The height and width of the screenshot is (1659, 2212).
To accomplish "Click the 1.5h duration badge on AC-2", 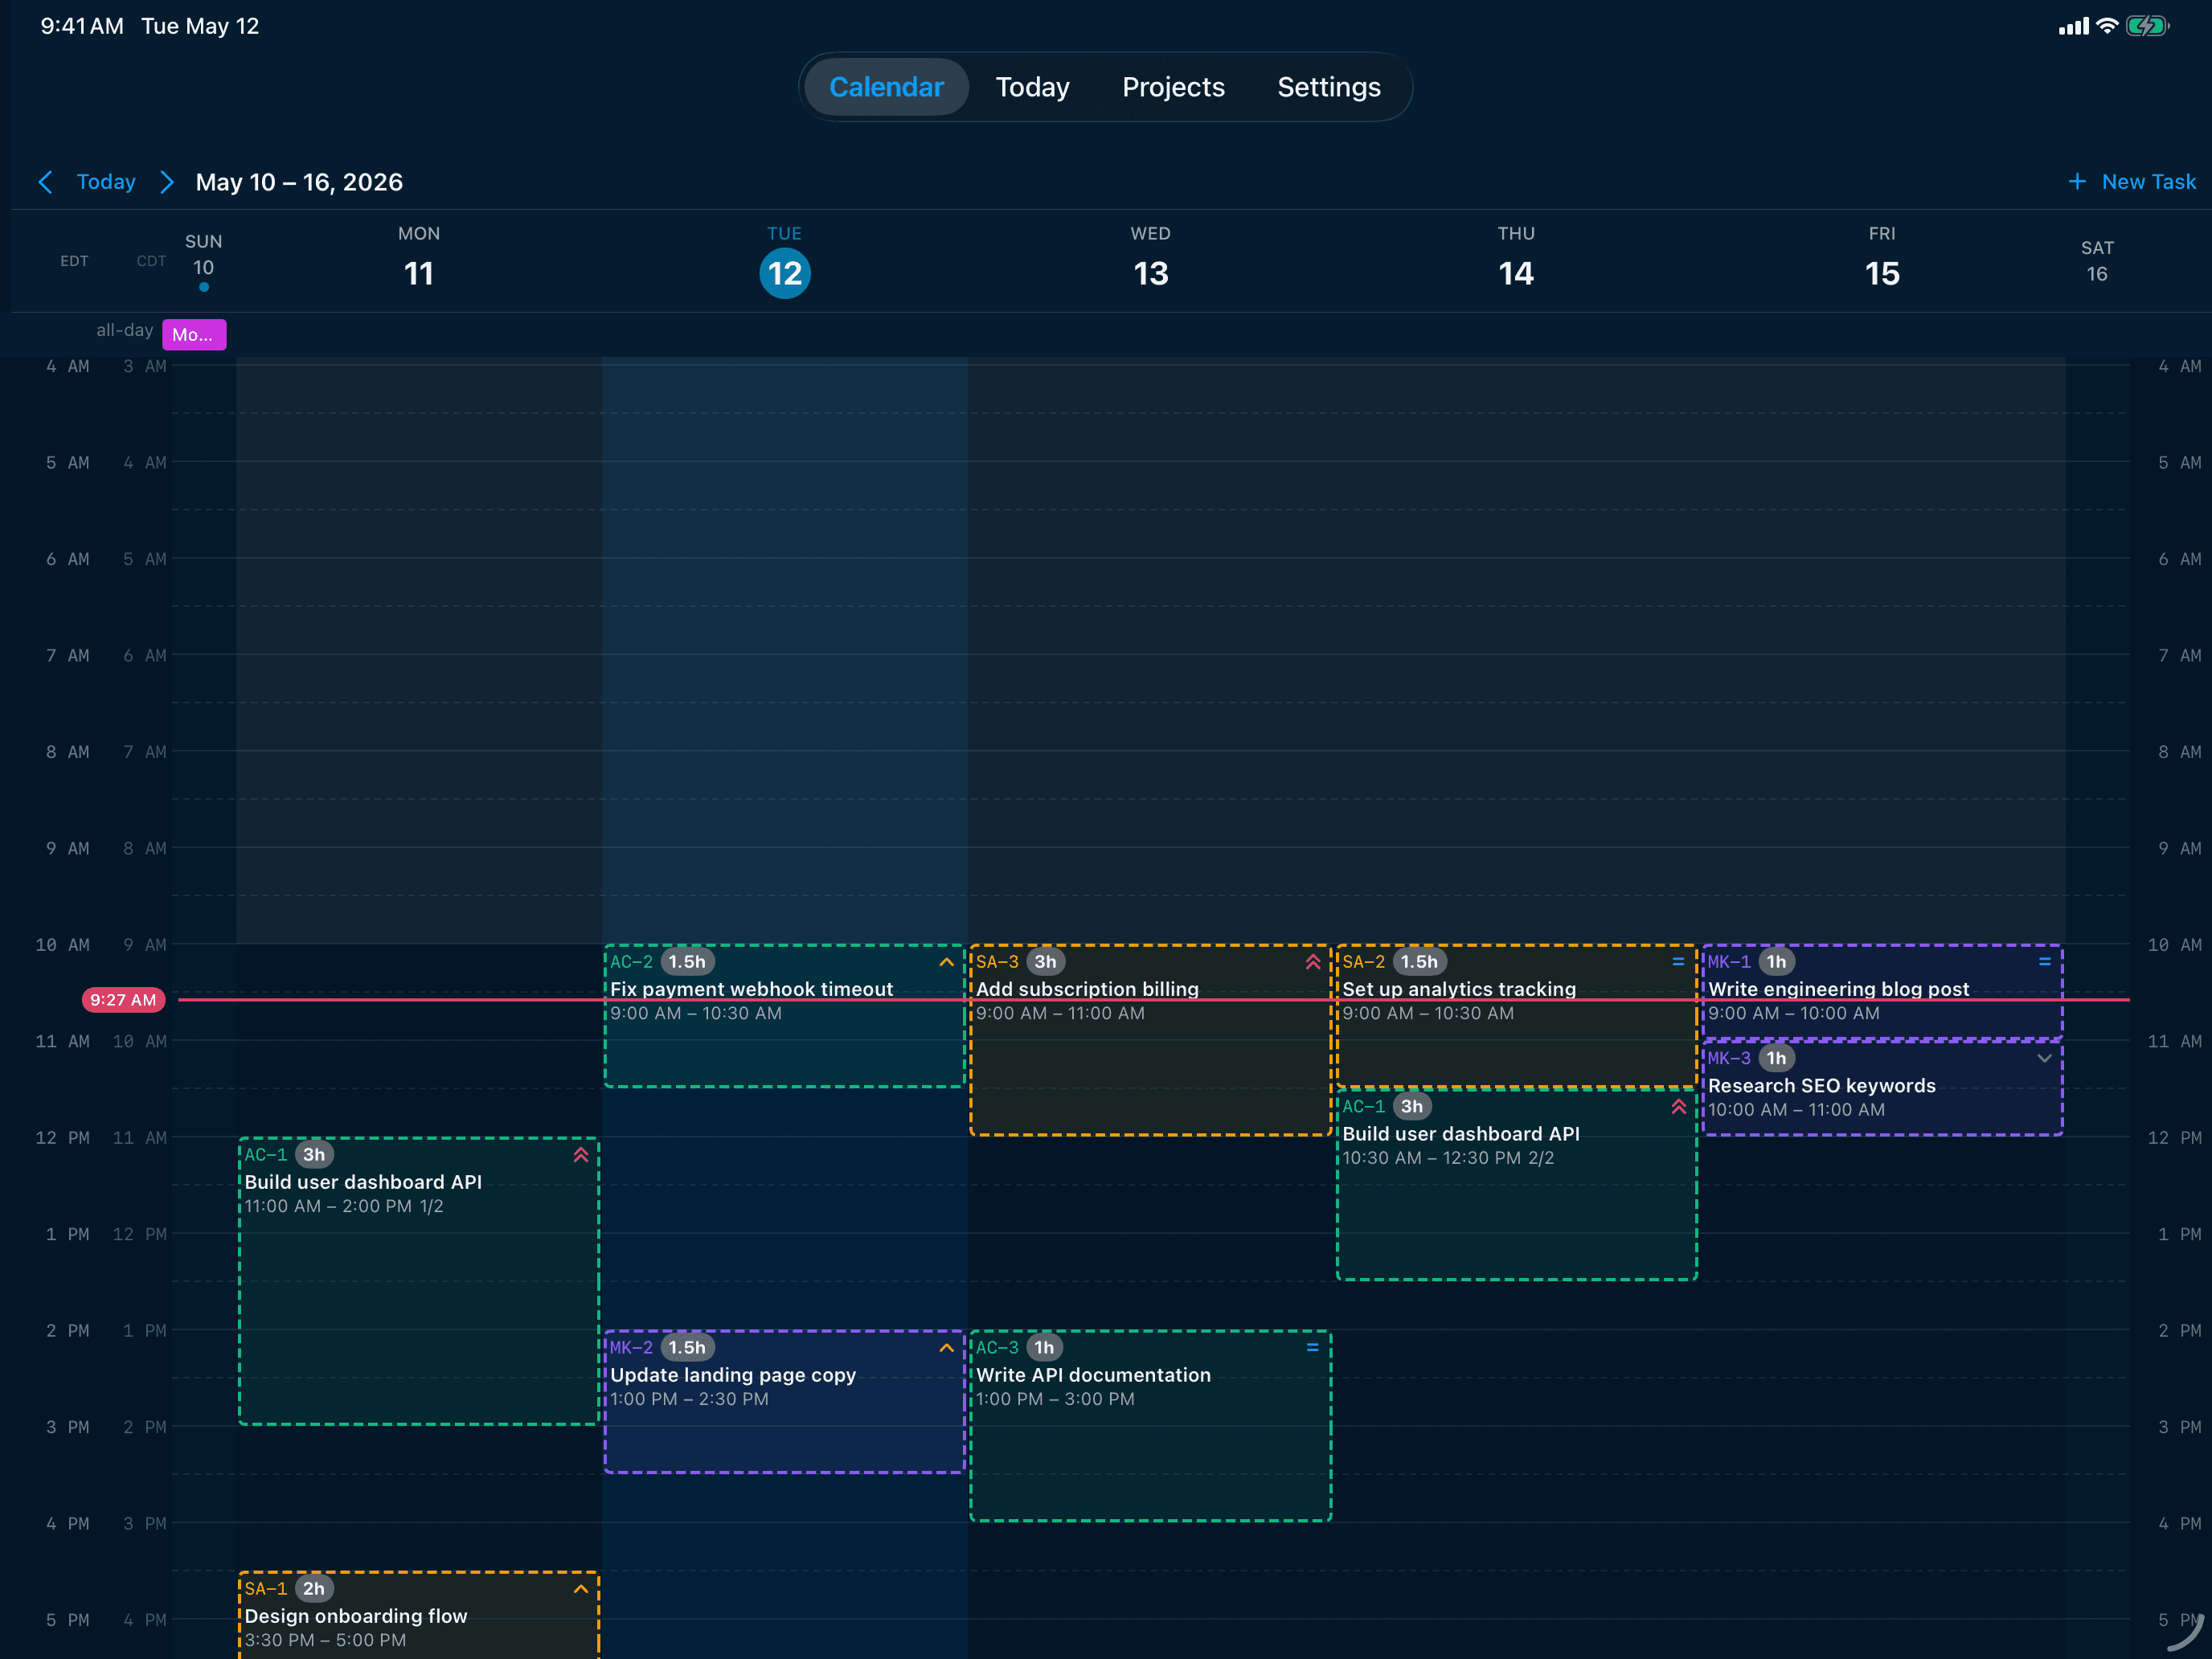I will (x=687, y=962).
